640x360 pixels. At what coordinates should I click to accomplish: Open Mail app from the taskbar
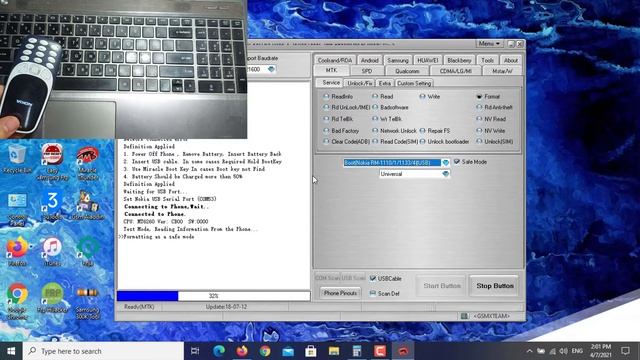coord(288,351)
